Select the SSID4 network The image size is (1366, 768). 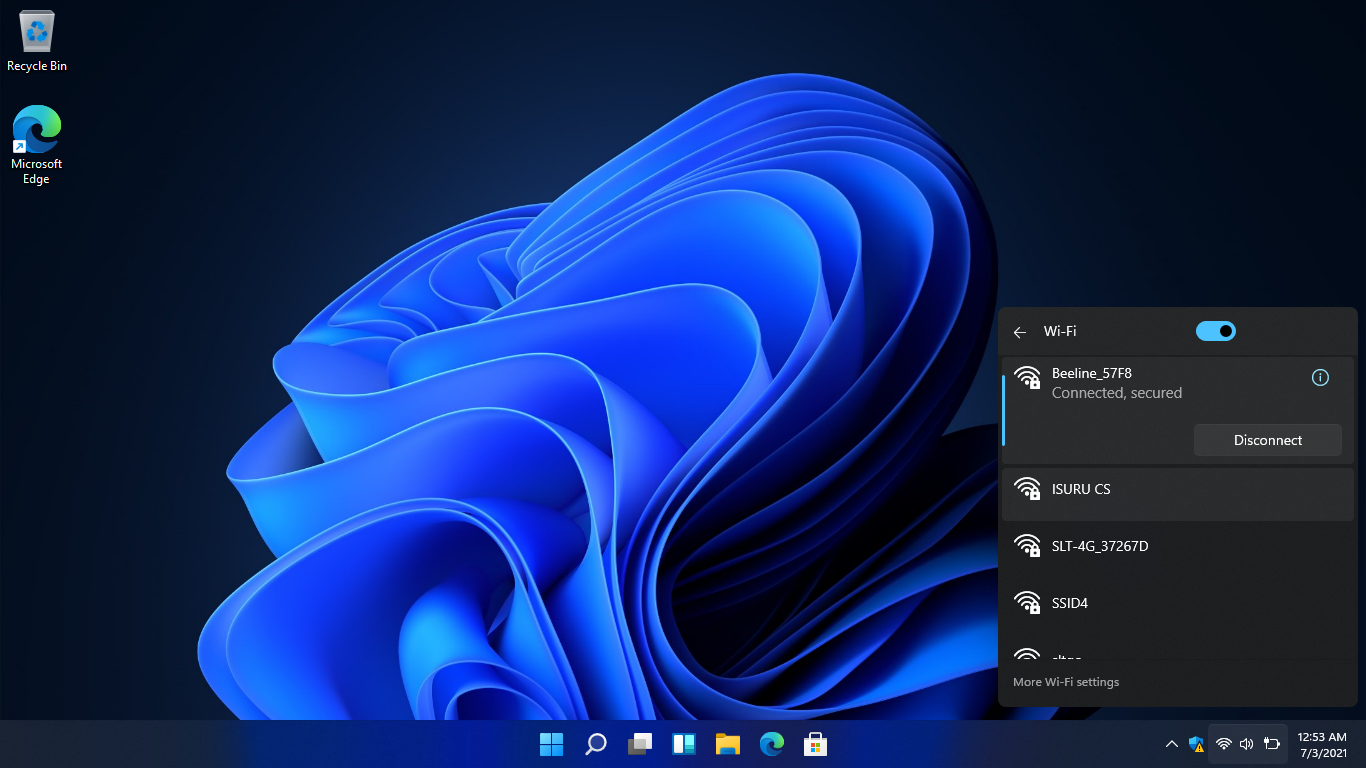(1177, 604)
